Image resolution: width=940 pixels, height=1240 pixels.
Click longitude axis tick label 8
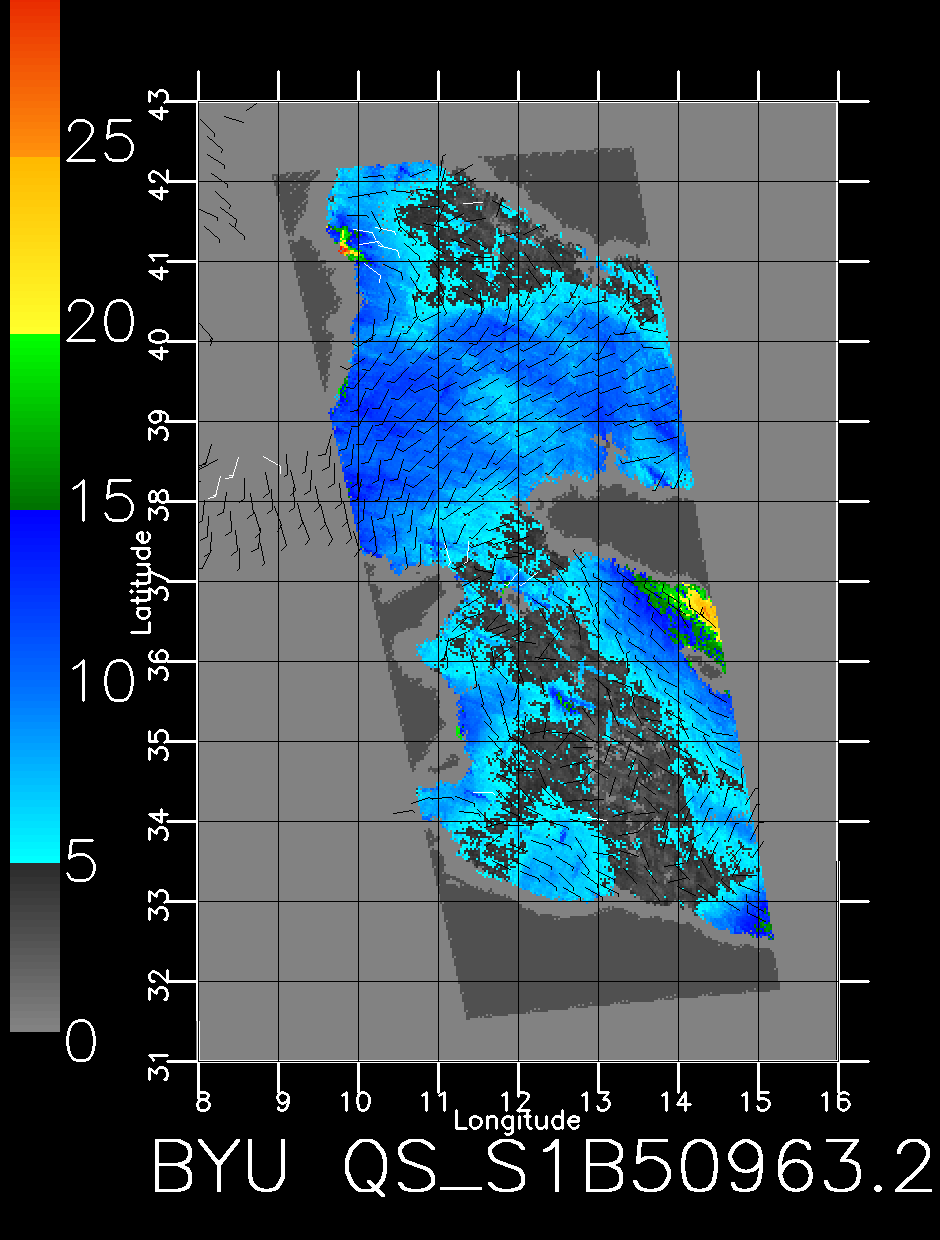[204, 1101]
